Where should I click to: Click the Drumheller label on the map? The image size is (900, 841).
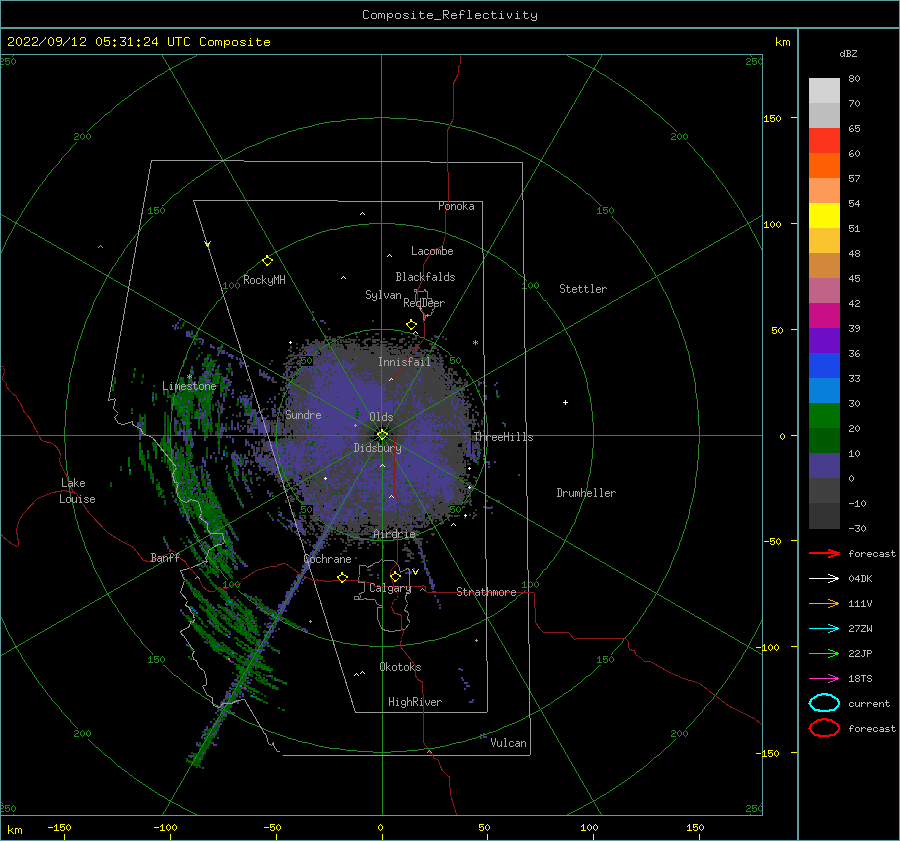[x=586, y=493]
